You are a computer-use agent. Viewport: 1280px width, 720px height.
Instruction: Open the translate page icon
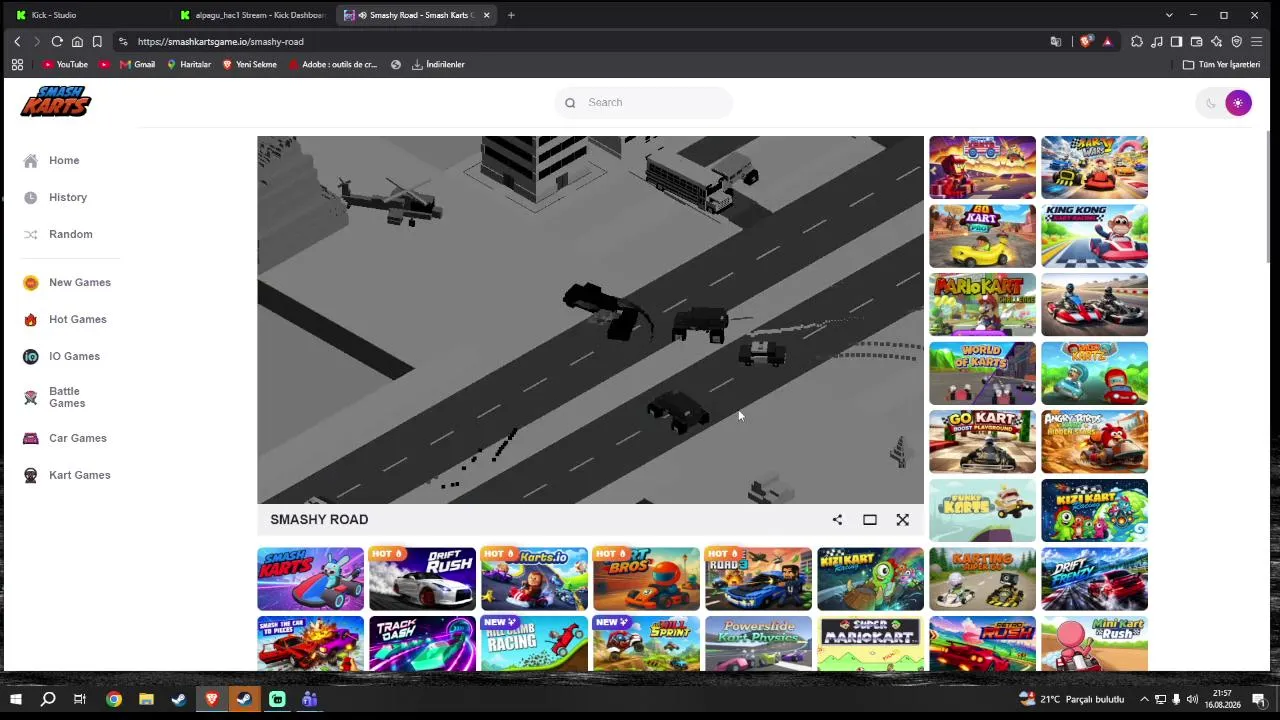point(1056,42)
